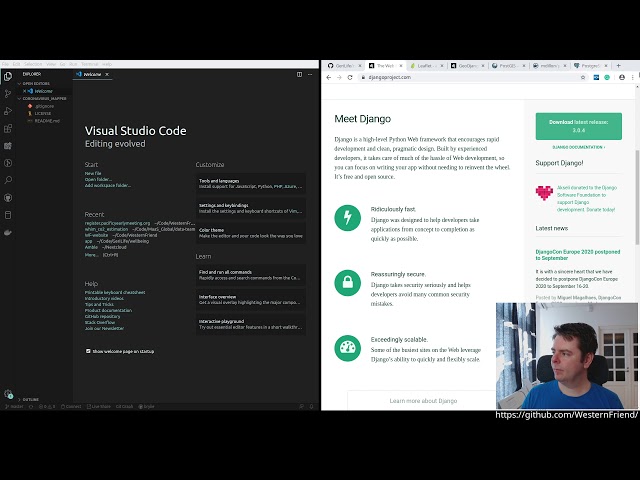Image resolution: width=640 pixels, height=480 pixels.
Task: Open the .gitignore file in Explorer
Action: click(x=44, y=106)
